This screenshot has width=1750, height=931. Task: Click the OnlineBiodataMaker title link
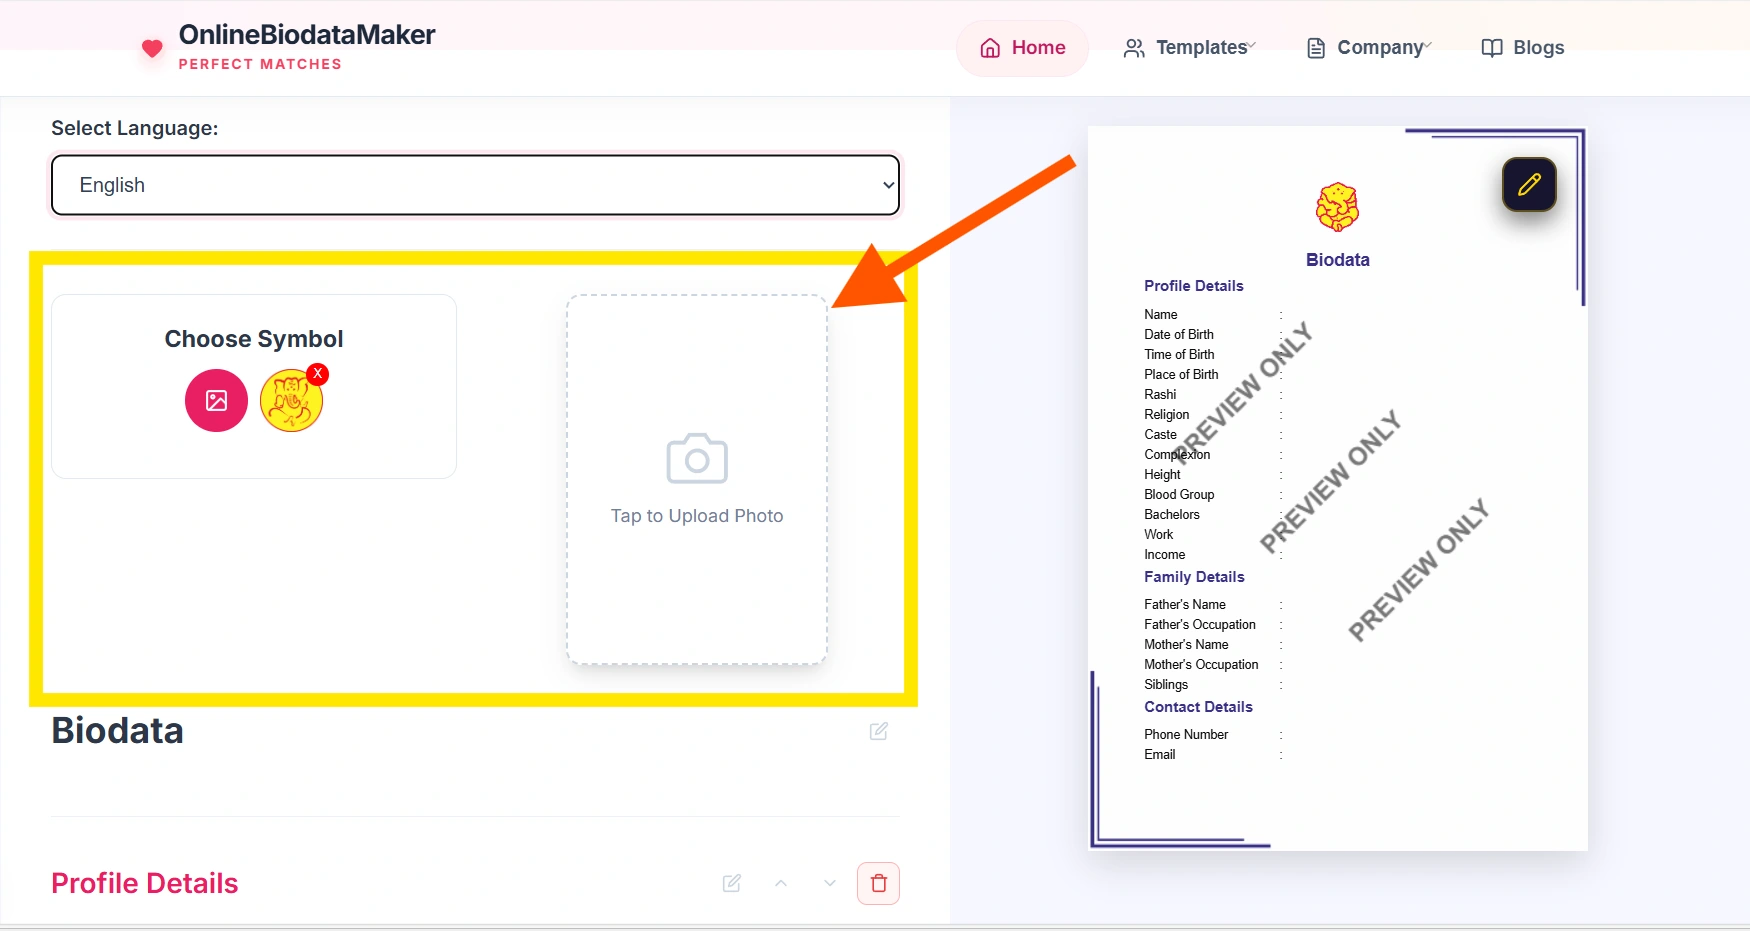pos(306,34)
